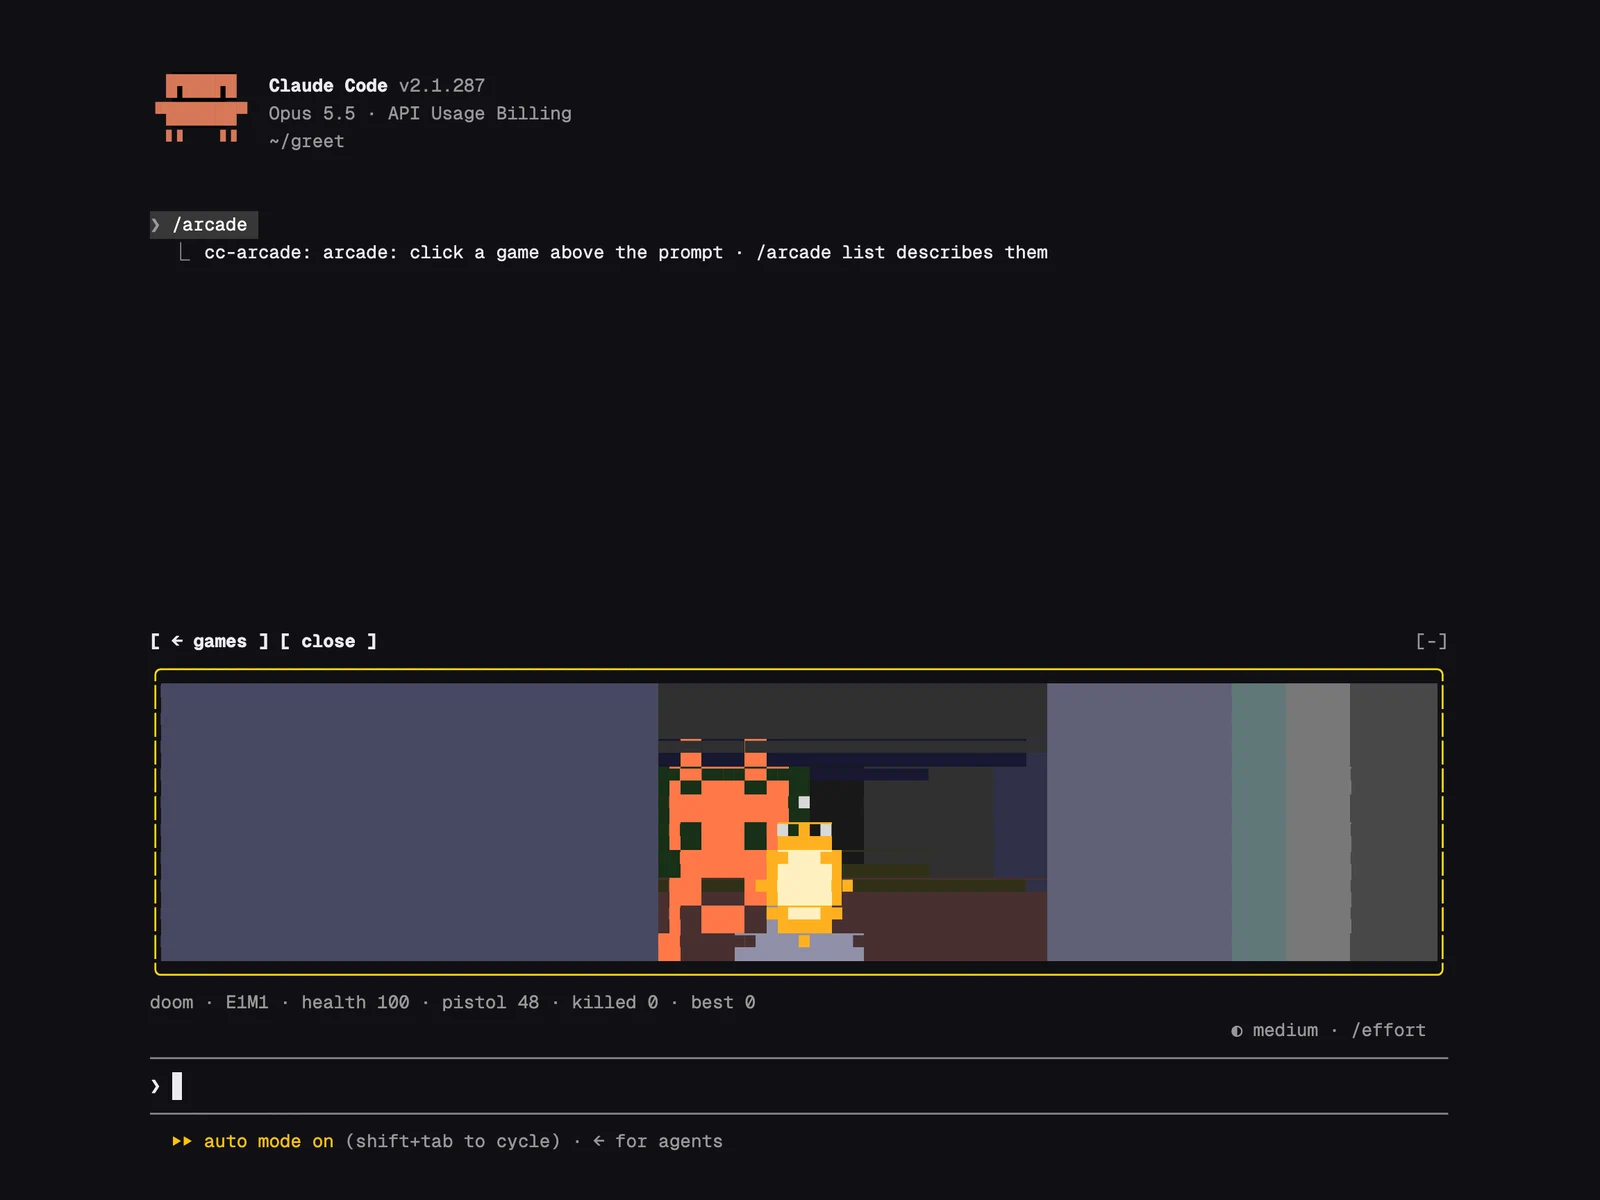Image resolution: width=1600 pixels, height=1200 pixels.
Task: Click the 'pistol 48' ammo status
Action: coord(490,1002)
